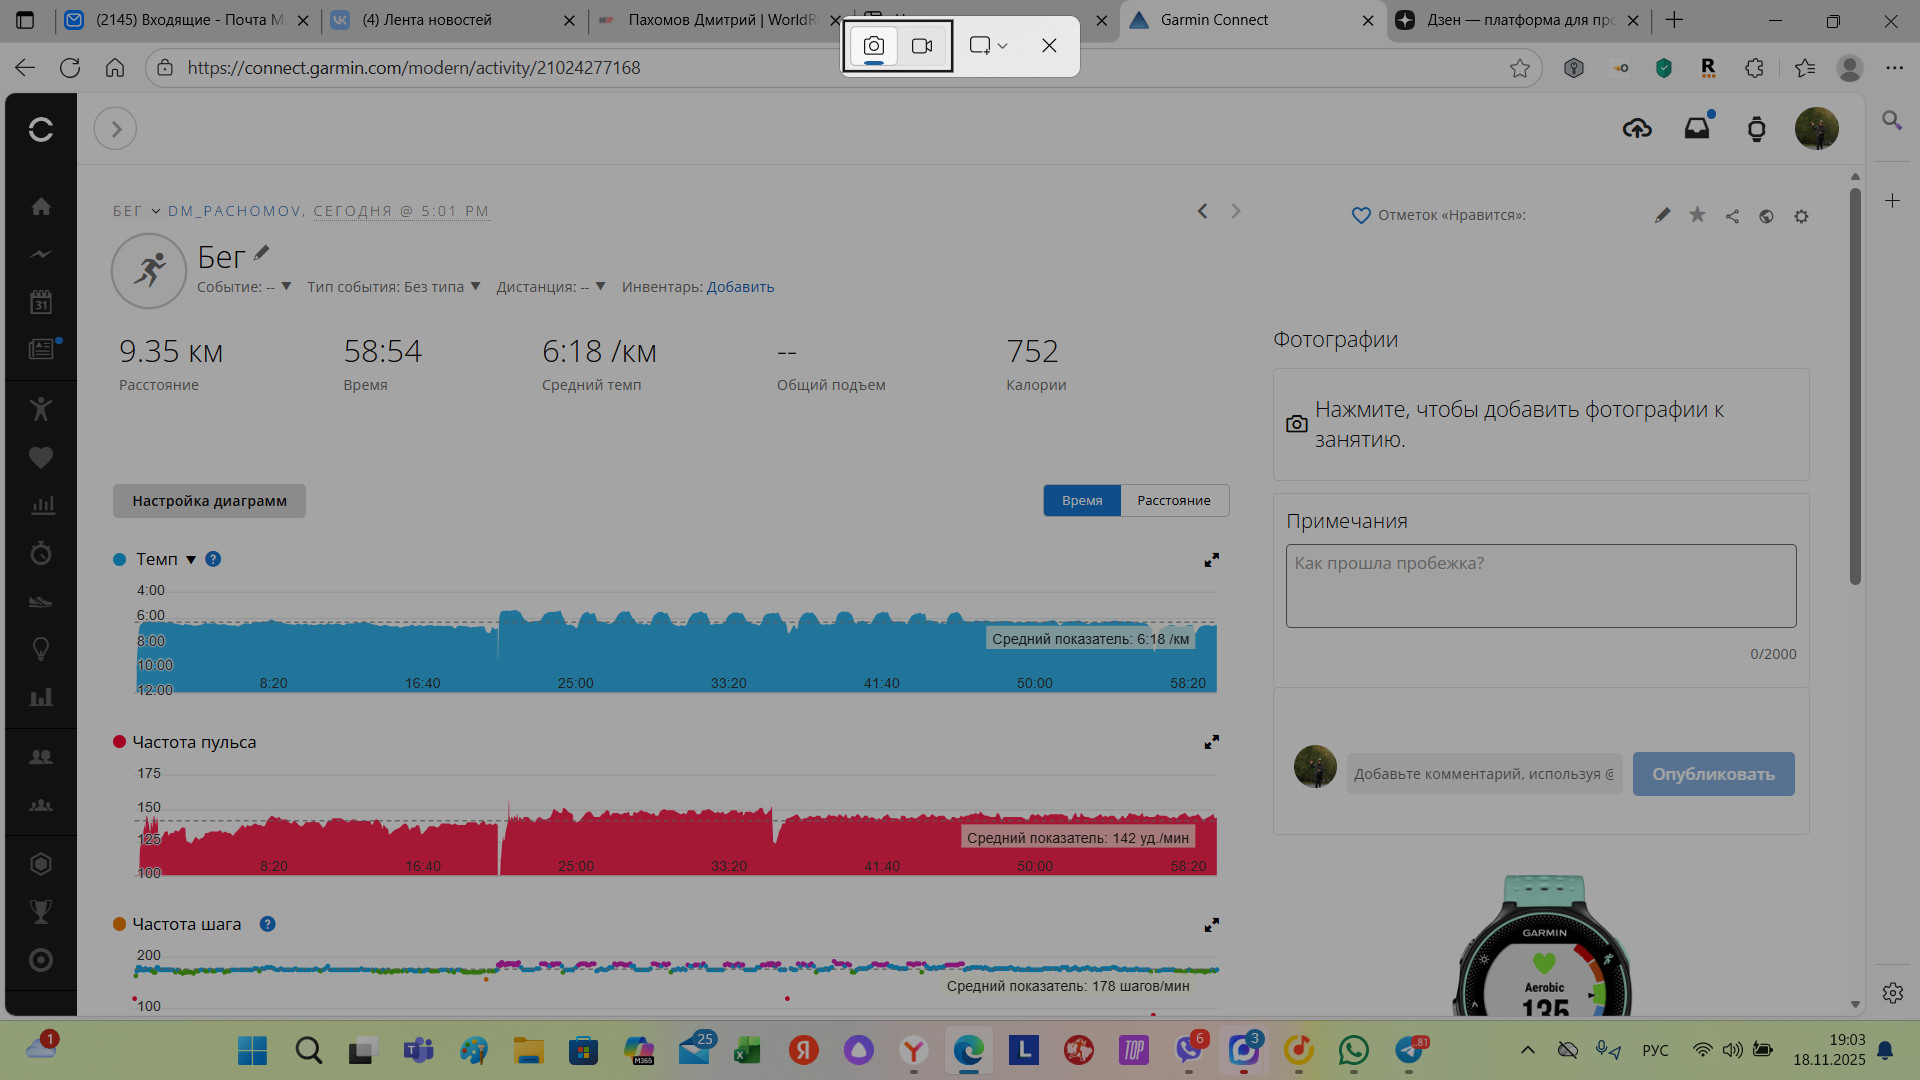Mark activity as favorite with star icon
This screenshot has width=1920, height=1080.
(x=1697, y=215)
